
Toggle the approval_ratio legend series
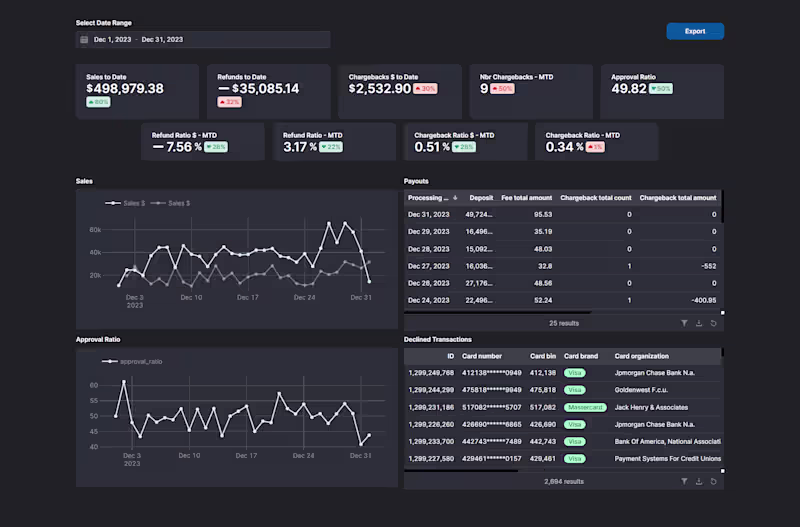(x=132, y=361)
